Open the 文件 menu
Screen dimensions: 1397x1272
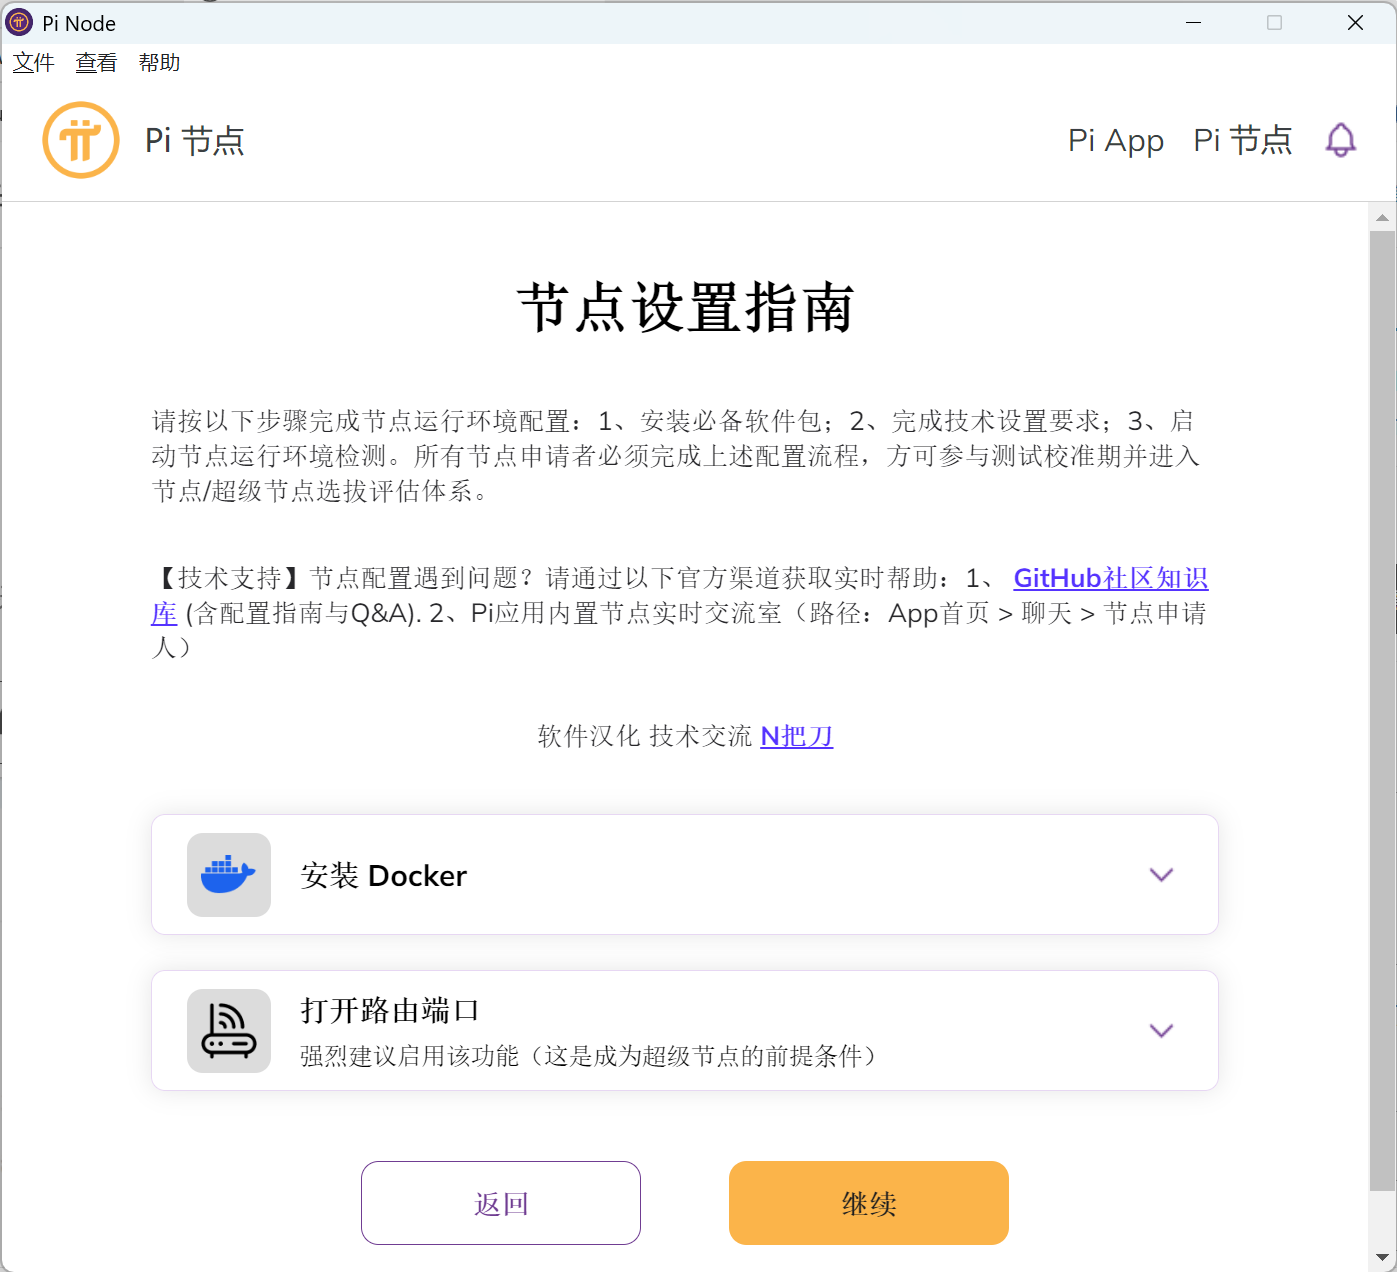(33, 63)
